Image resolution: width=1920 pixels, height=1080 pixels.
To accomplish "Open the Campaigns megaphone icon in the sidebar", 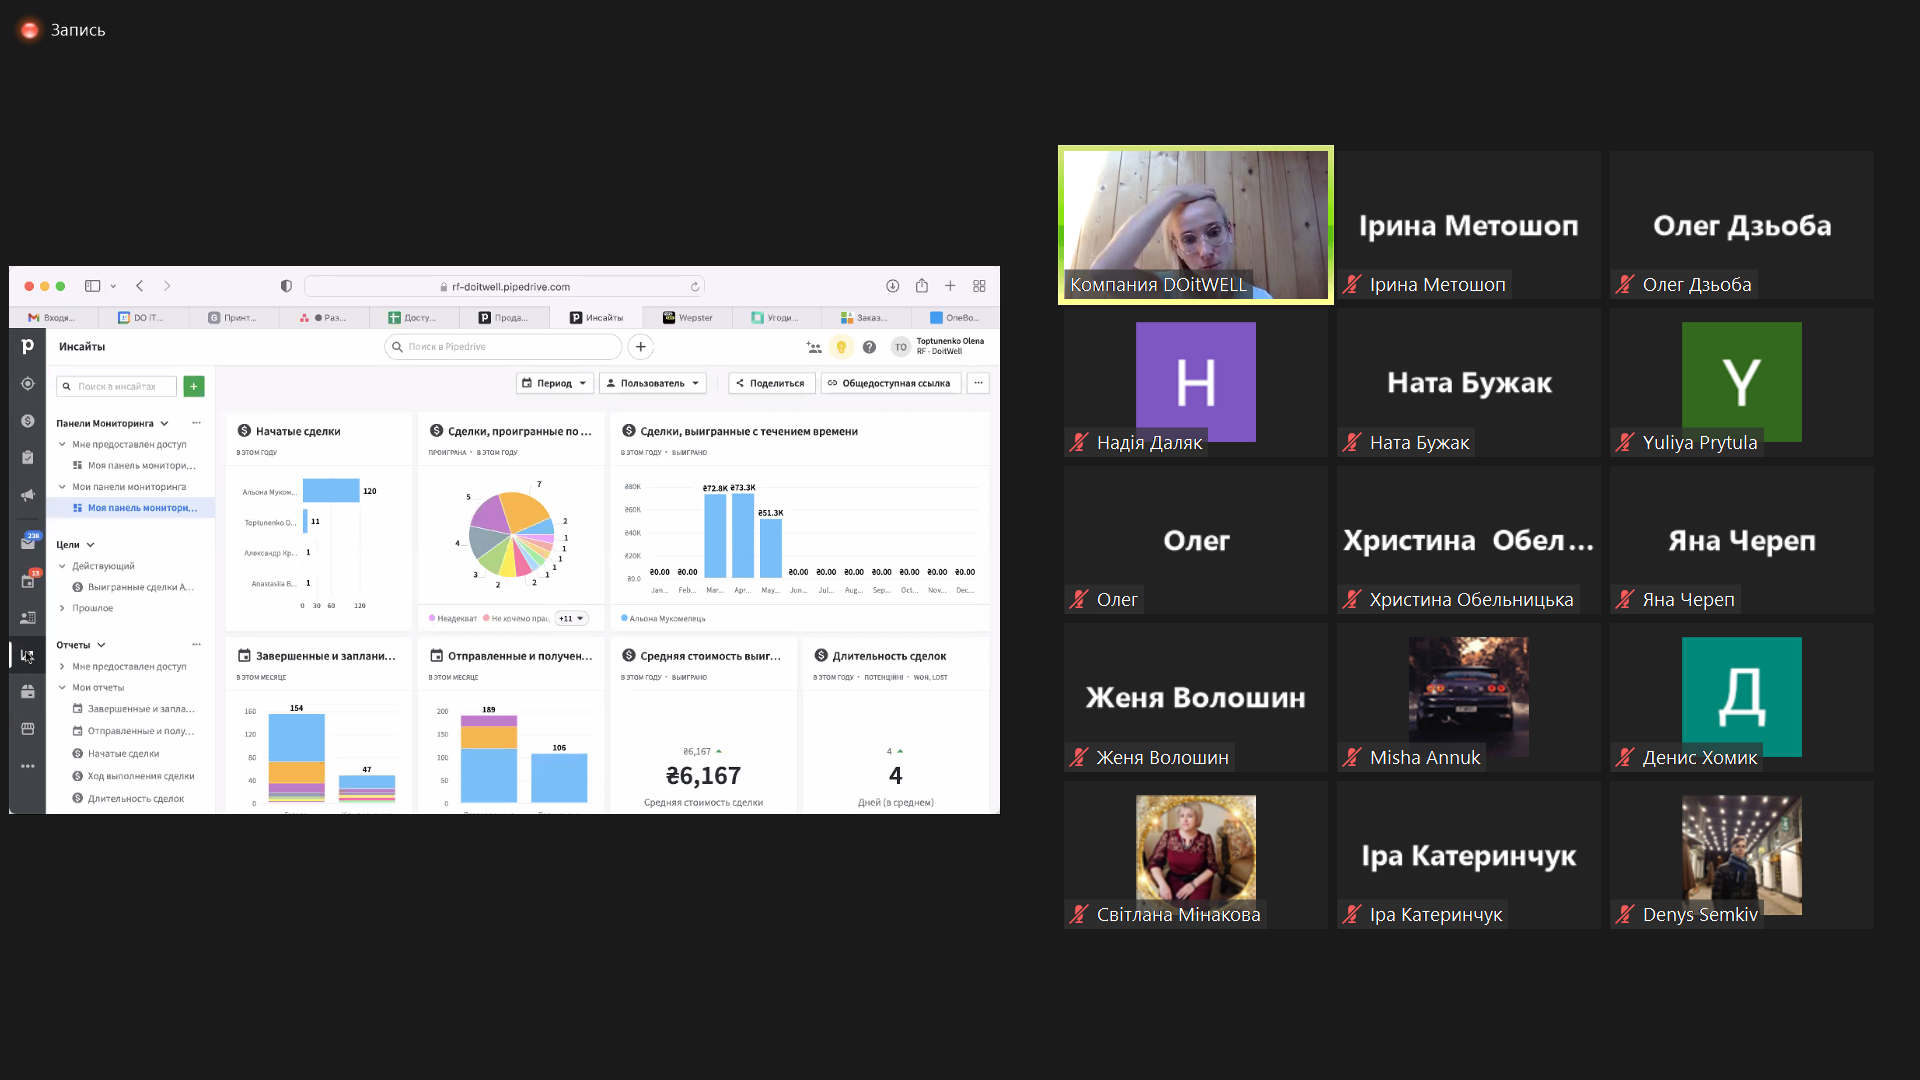I will click(x=28, y=495).
